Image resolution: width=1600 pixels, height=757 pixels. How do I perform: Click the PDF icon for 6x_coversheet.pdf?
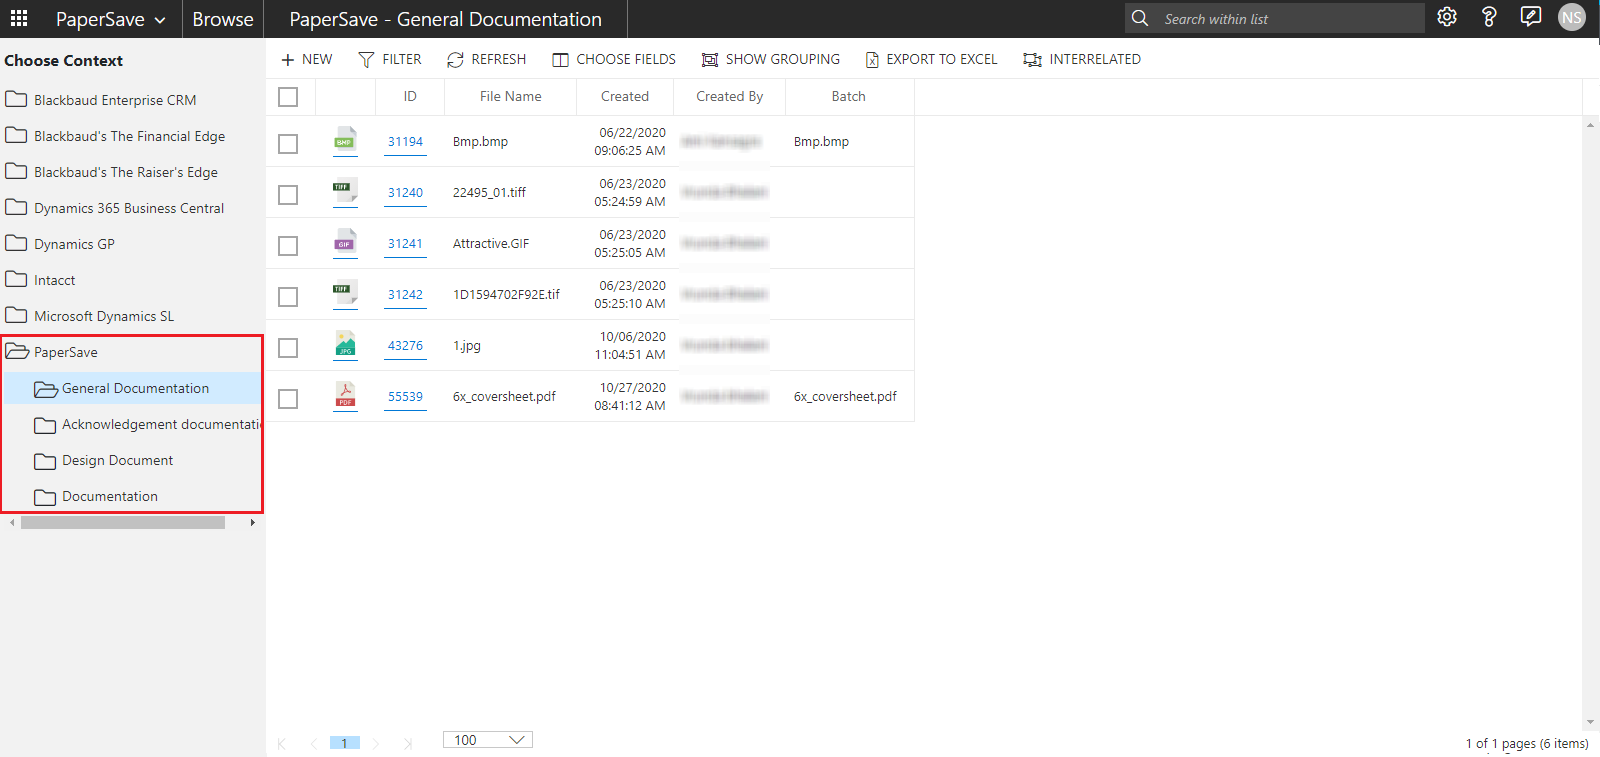pyautogui.click(x=345, y=396)
